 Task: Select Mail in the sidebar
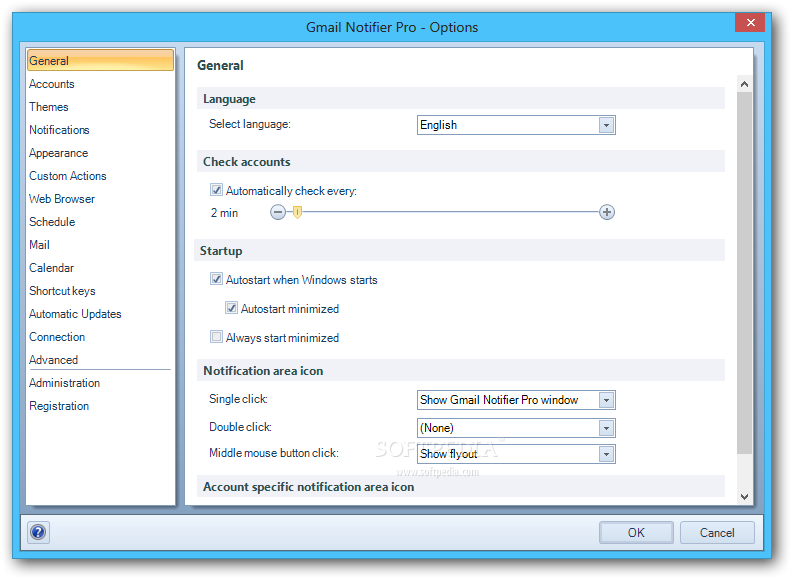click(x=39, y=245)
